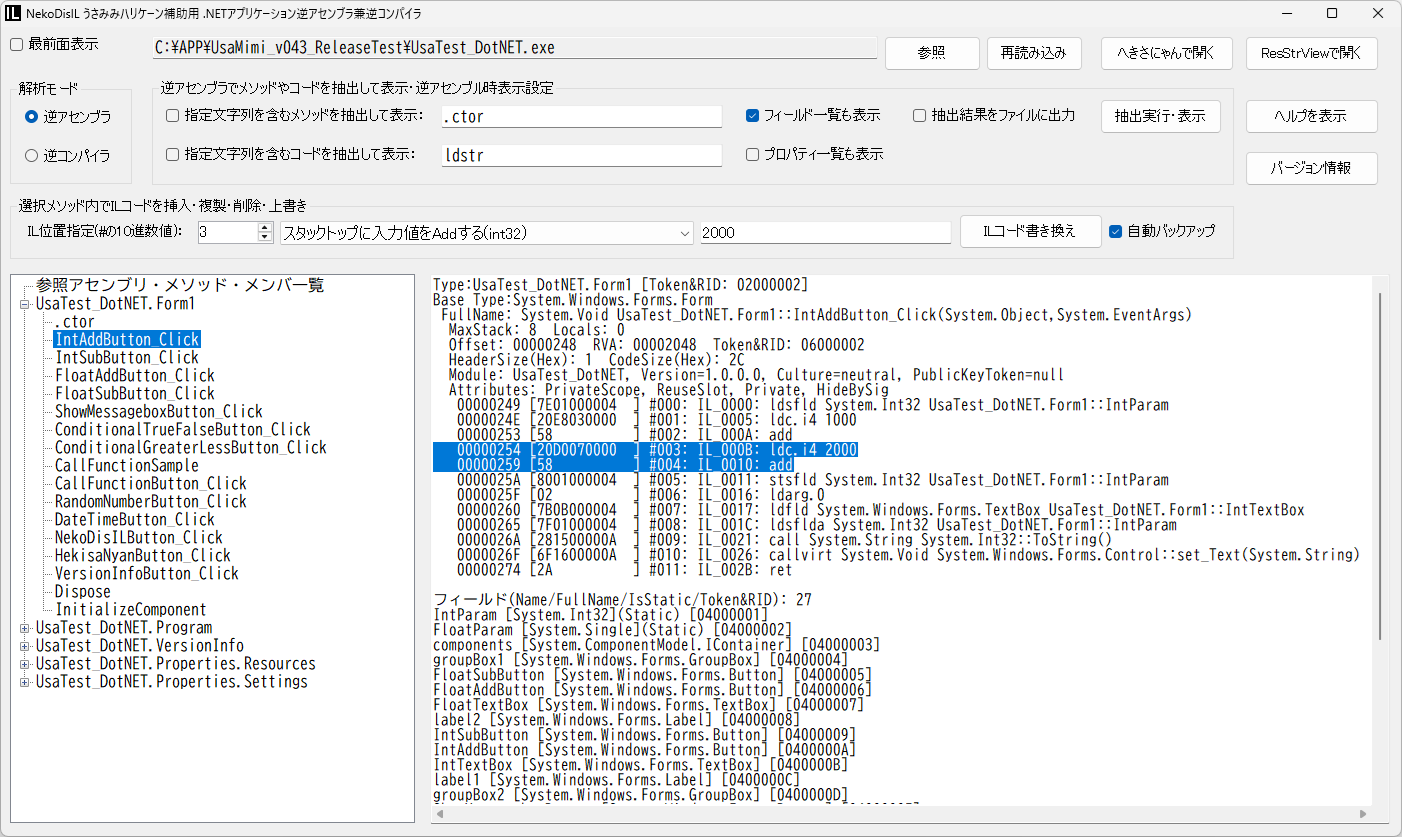Image resolution: width=1402 pixels, height=837 pixels.
Task: Click the 参照アセンブリ・メソッド・メンバ一覧 root node
Action: click(180, 286)
